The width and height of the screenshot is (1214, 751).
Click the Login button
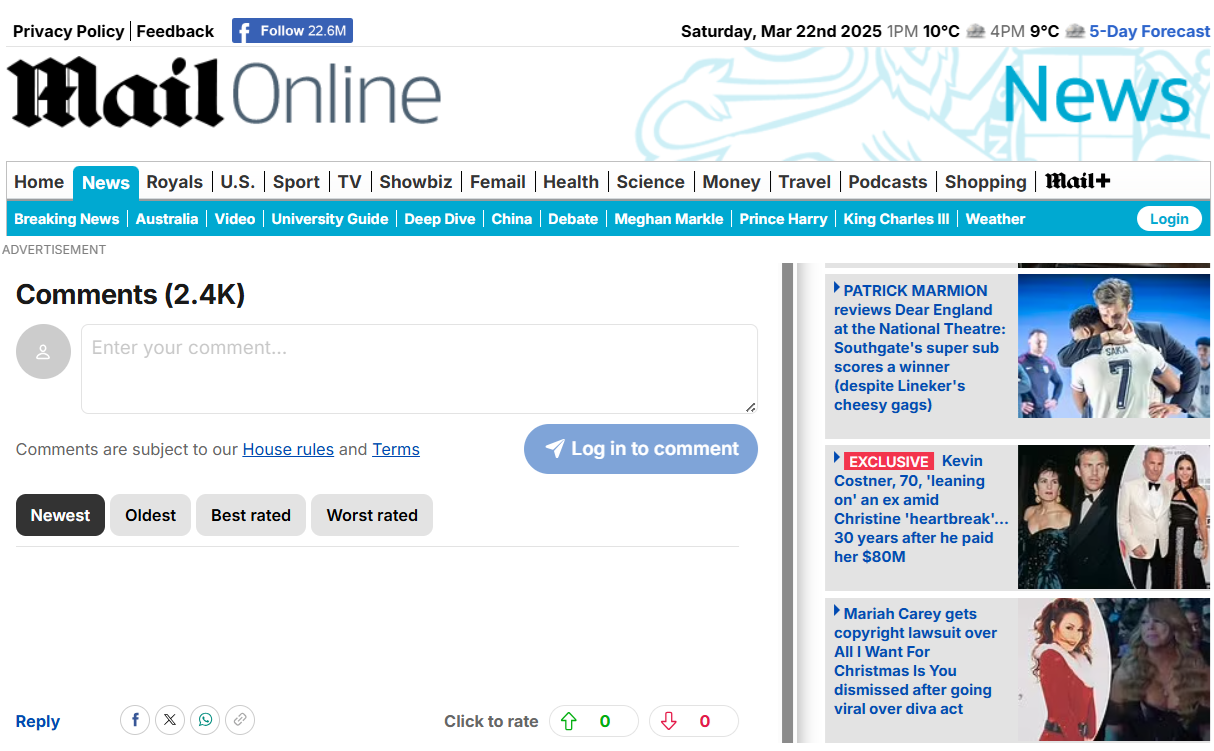click(1169, 219)
